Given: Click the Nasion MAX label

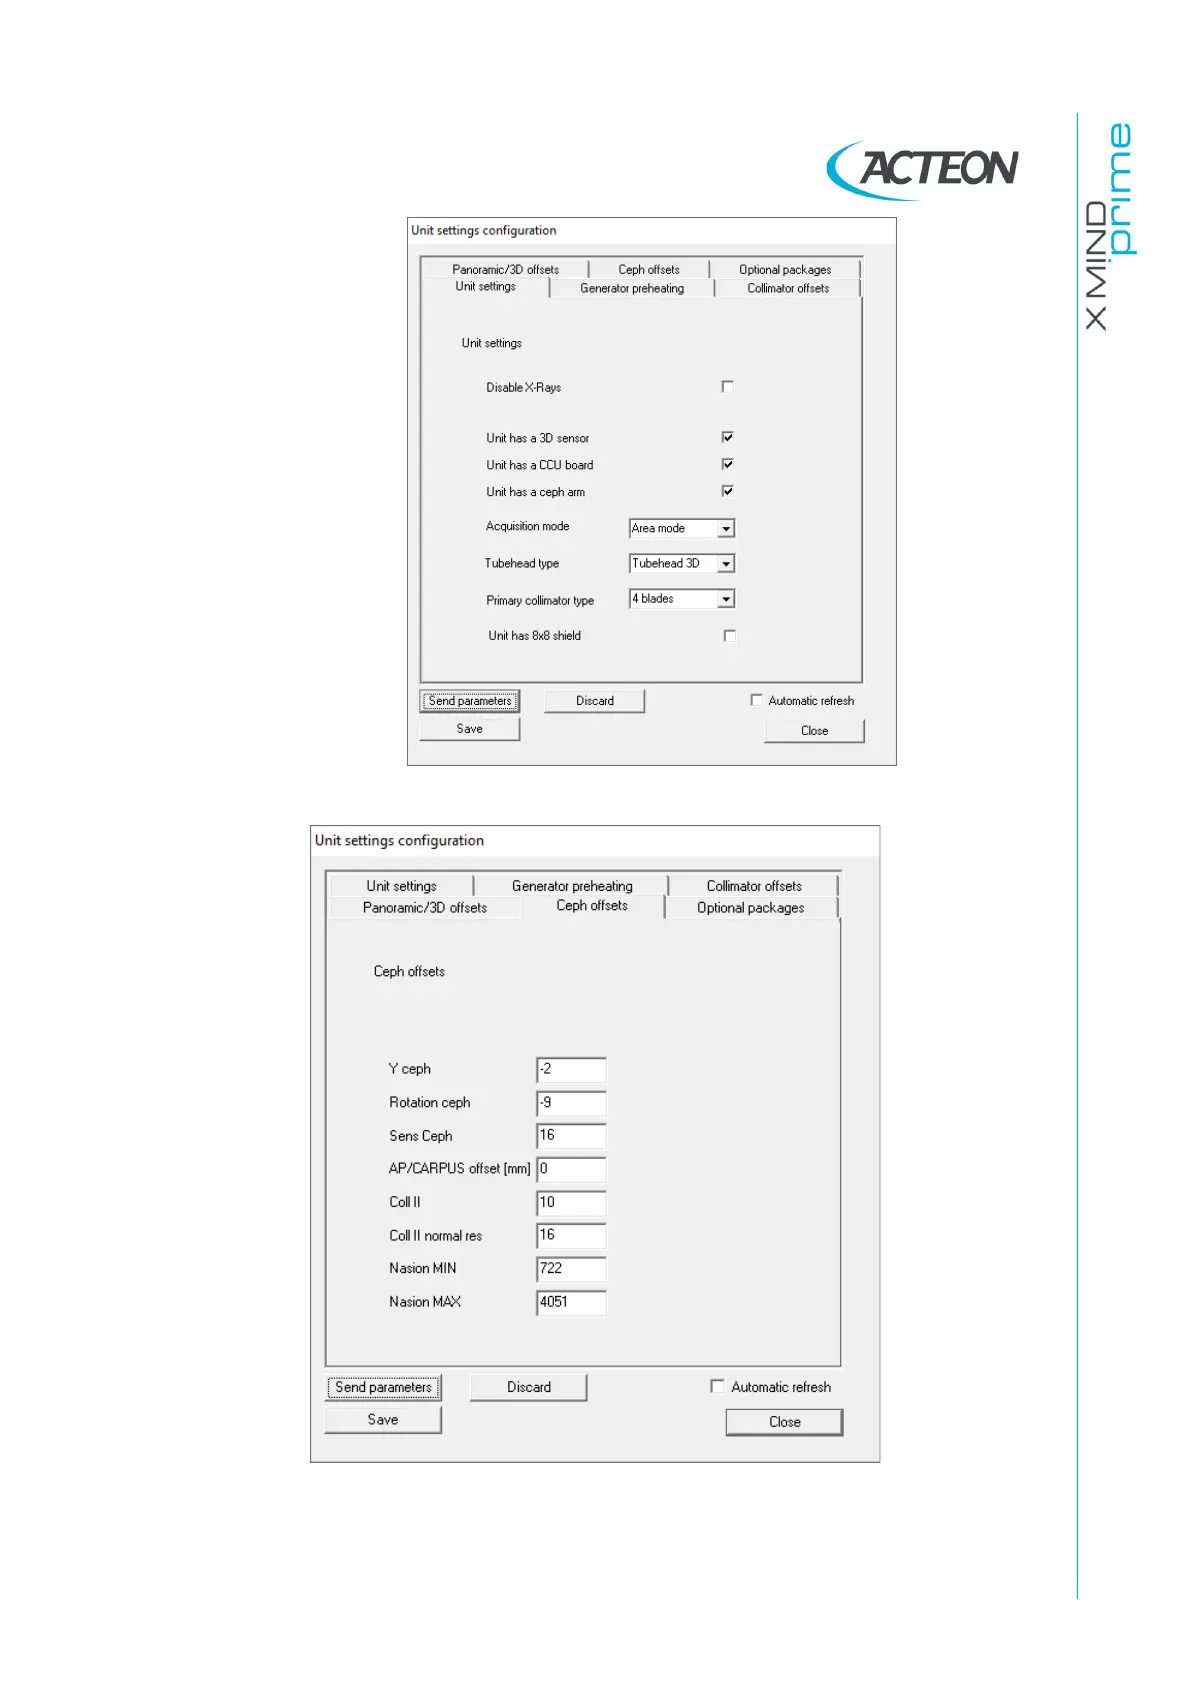Looking at the screenshot, I should point(425,1301).
